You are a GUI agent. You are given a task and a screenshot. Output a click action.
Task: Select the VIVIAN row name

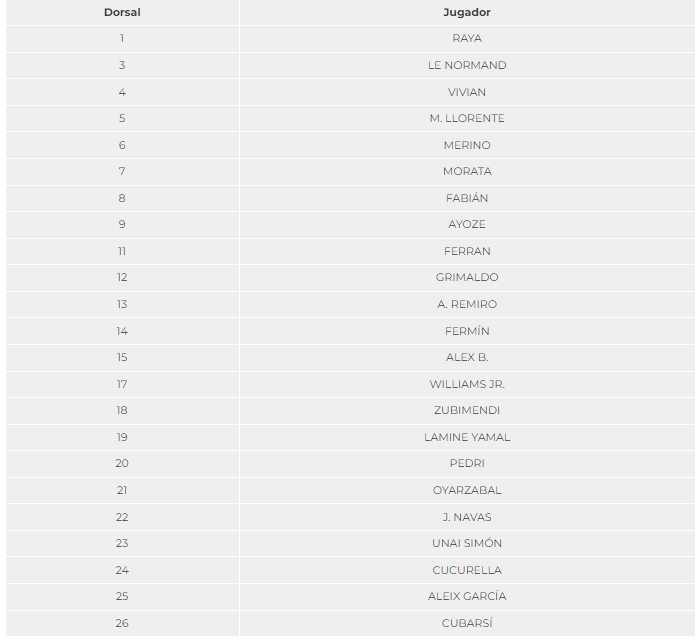coord(466,92)
